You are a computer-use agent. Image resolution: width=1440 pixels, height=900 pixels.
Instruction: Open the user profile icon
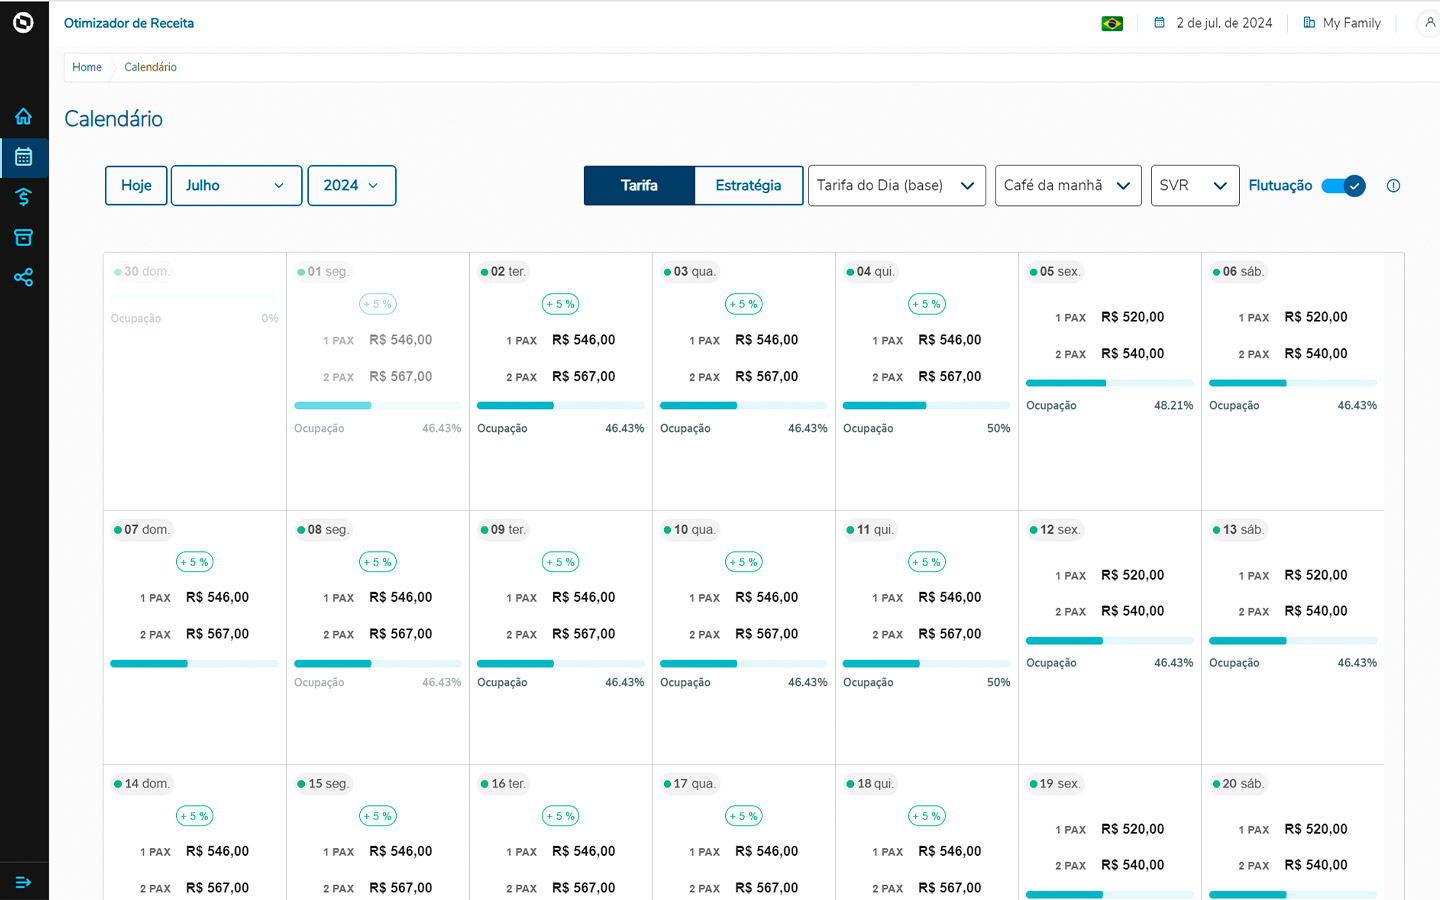click(x=1429, y=22)
